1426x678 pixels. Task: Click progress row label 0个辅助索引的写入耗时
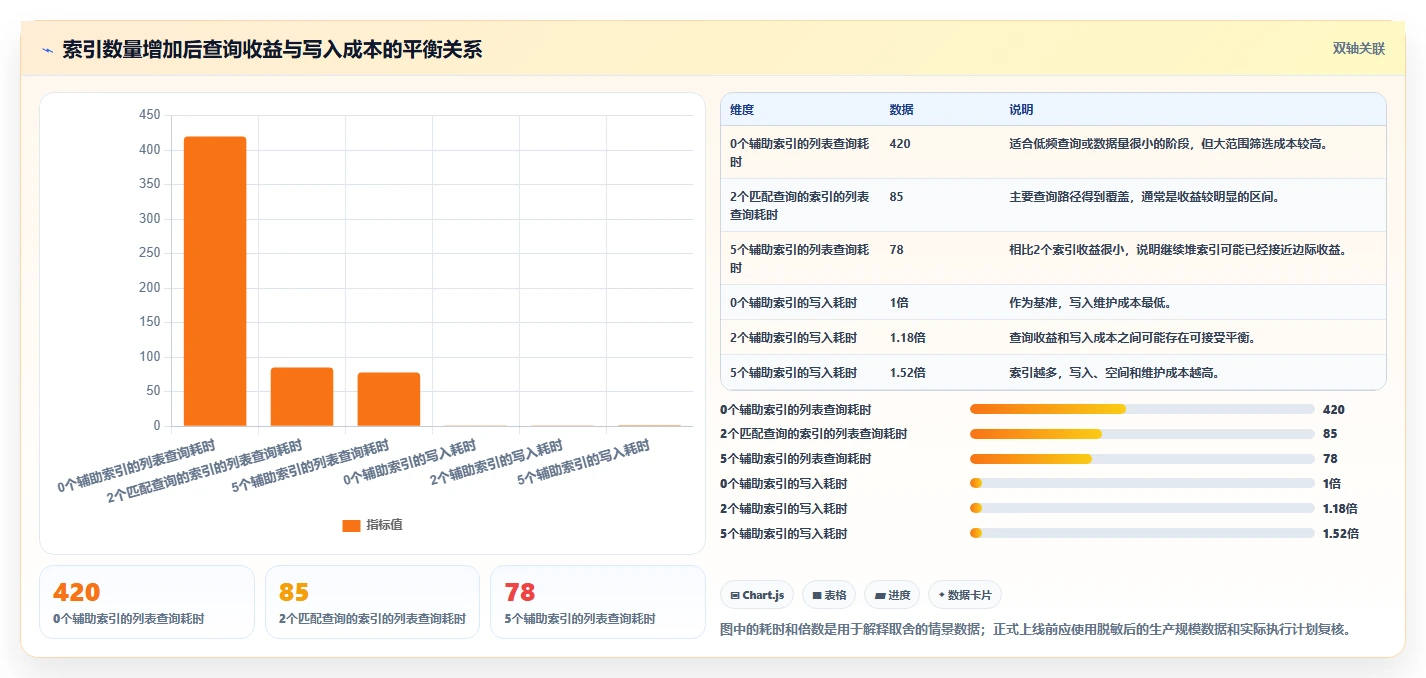pos(783,483)
